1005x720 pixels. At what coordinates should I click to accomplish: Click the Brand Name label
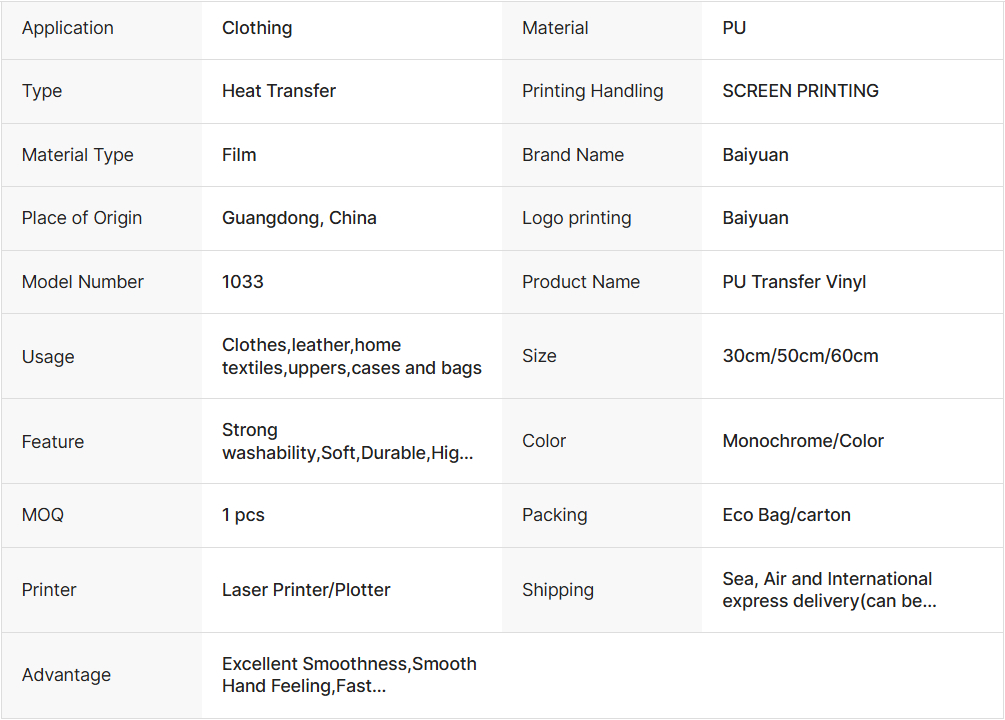tap(573, 155)
